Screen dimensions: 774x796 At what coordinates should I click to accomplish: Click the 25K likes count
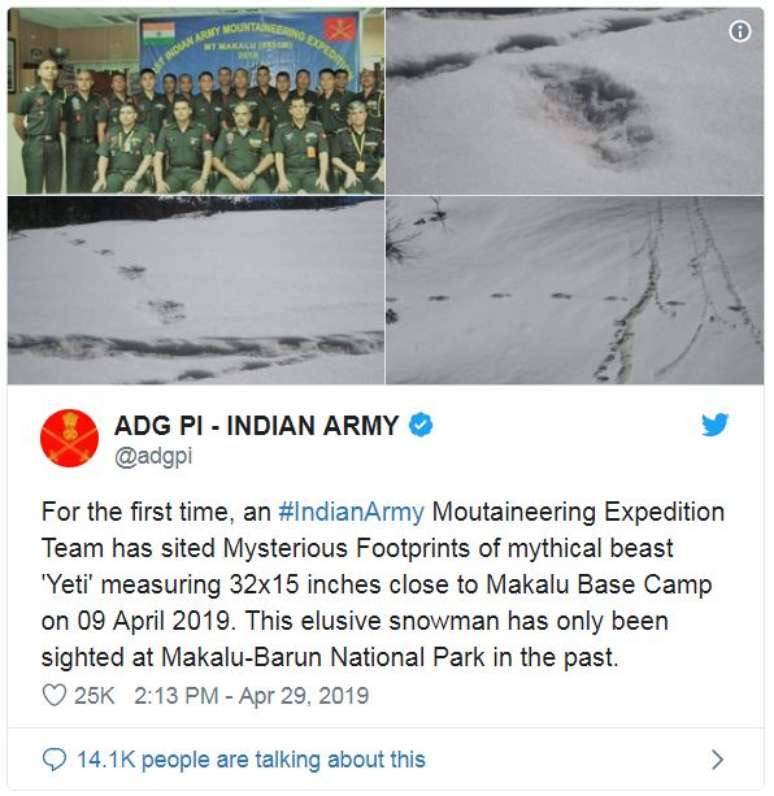94,695
